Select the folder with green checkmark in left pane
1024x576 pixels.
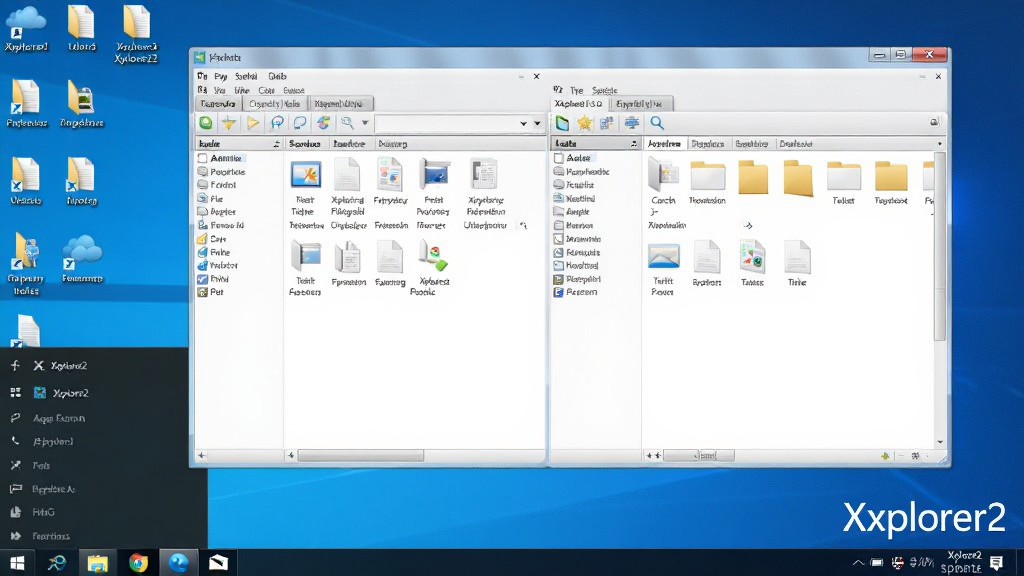coord(433,256)
